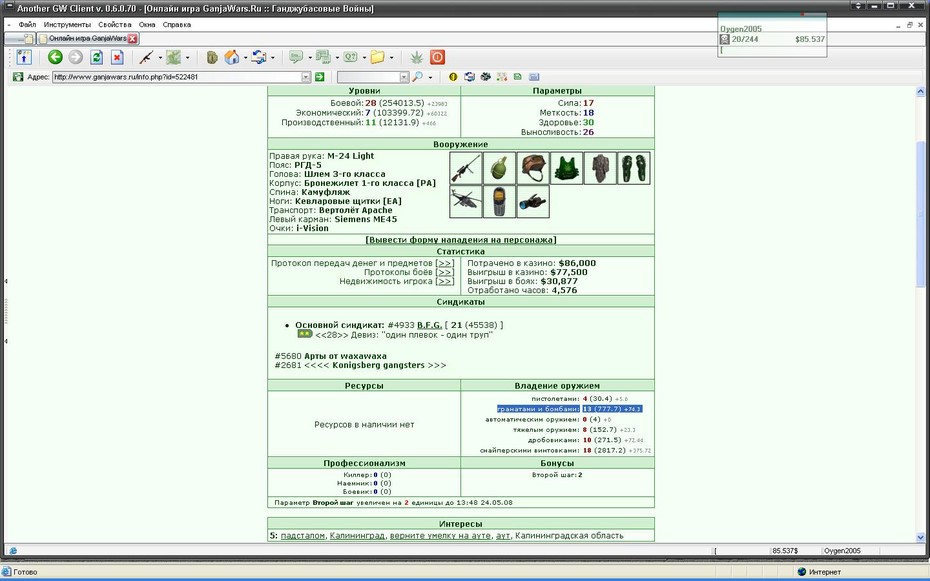Open the address bar dropdown arrow
Screen dimensions: 930x581
306,77
